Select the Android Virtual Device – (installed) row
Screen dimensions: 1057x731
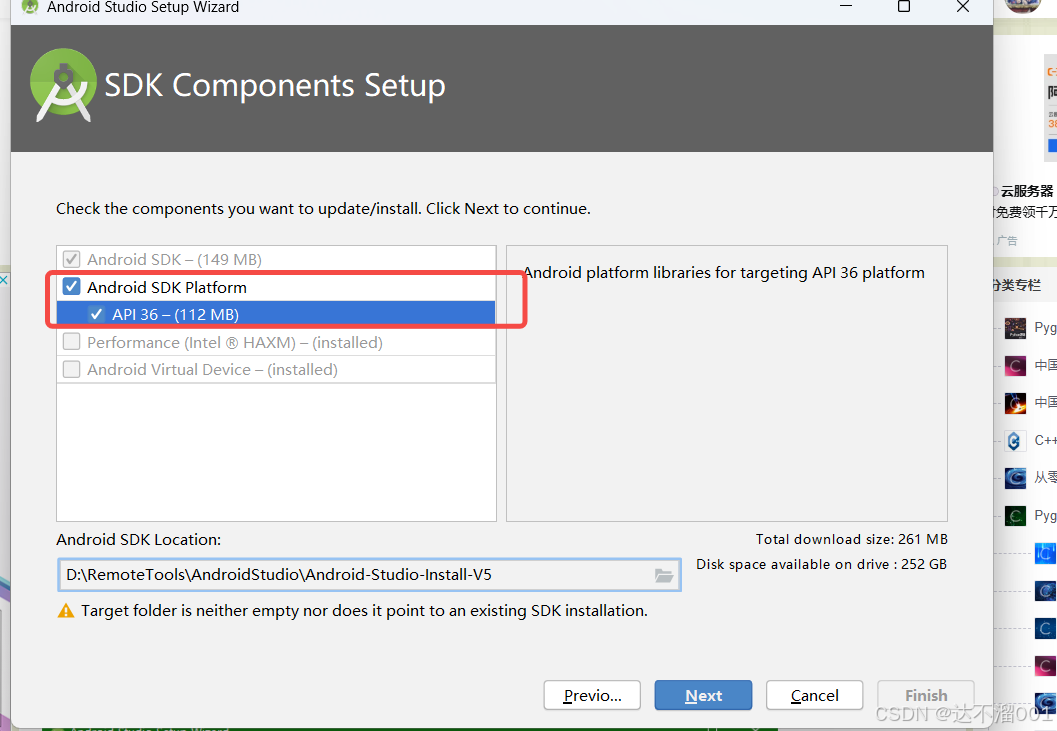point(276,370)
